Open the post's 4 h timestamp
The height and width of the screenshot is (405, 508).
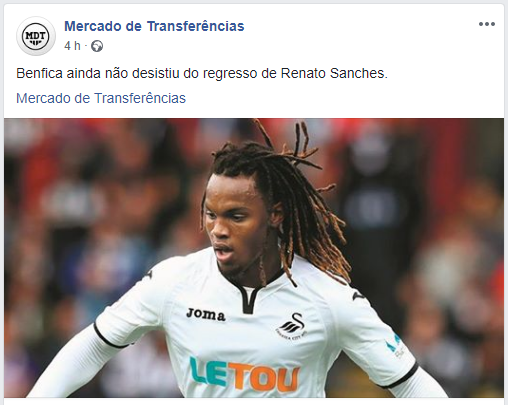(x=72, y=46)
